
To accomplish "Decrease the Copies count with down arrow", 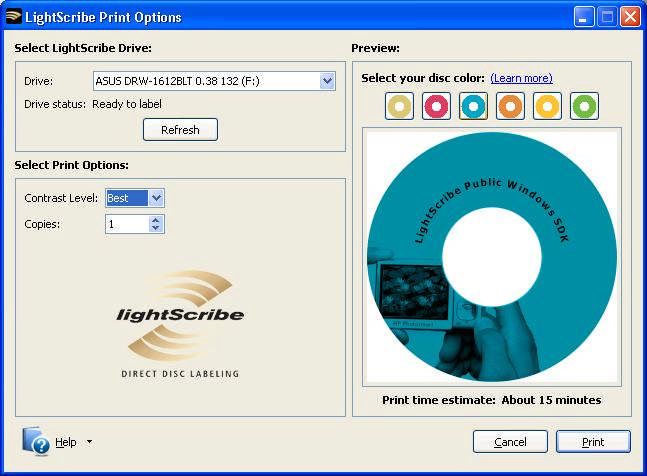I will click(x=156, y=228).
